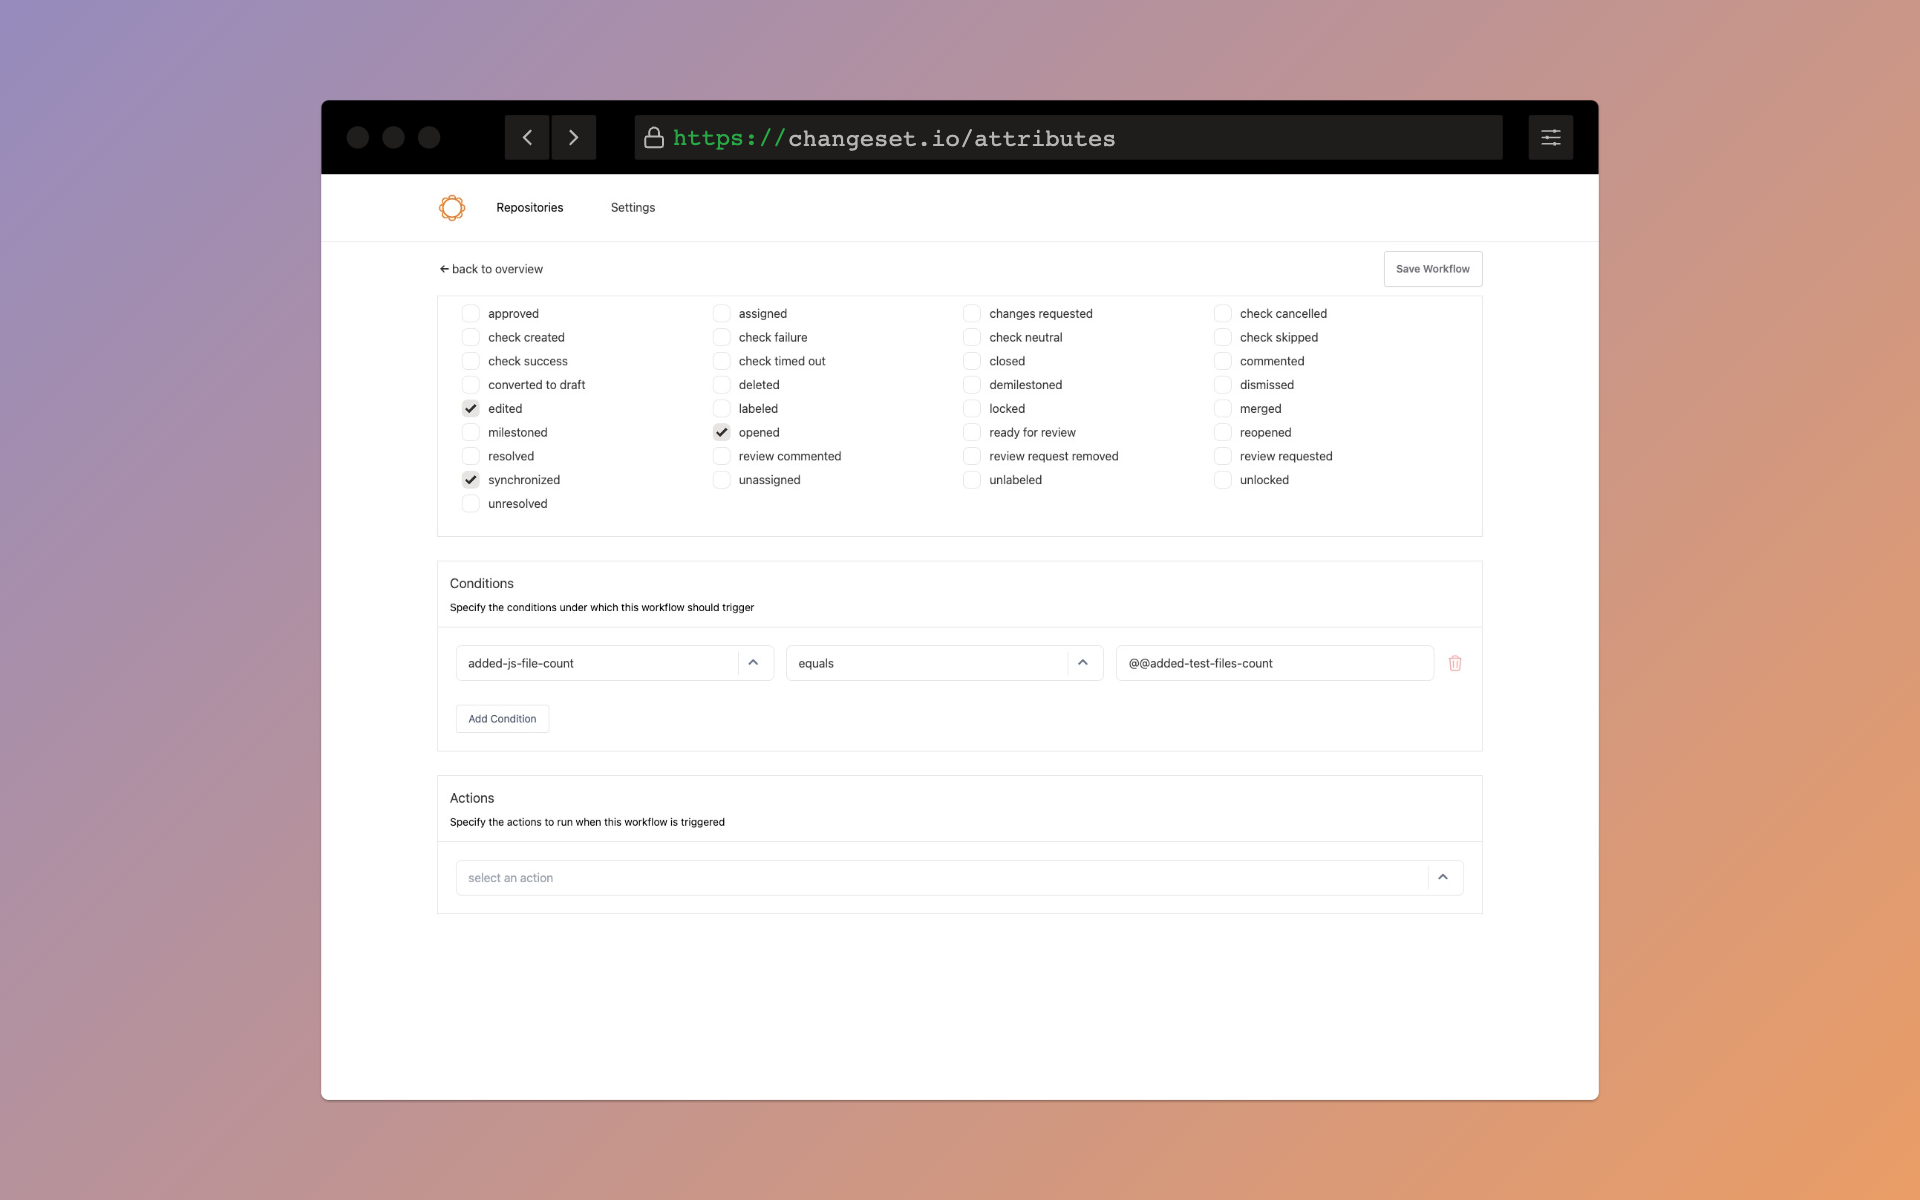Click the back navigation arrow icon
This screenshot has height=1200, width=1920.
pos(527,137)
